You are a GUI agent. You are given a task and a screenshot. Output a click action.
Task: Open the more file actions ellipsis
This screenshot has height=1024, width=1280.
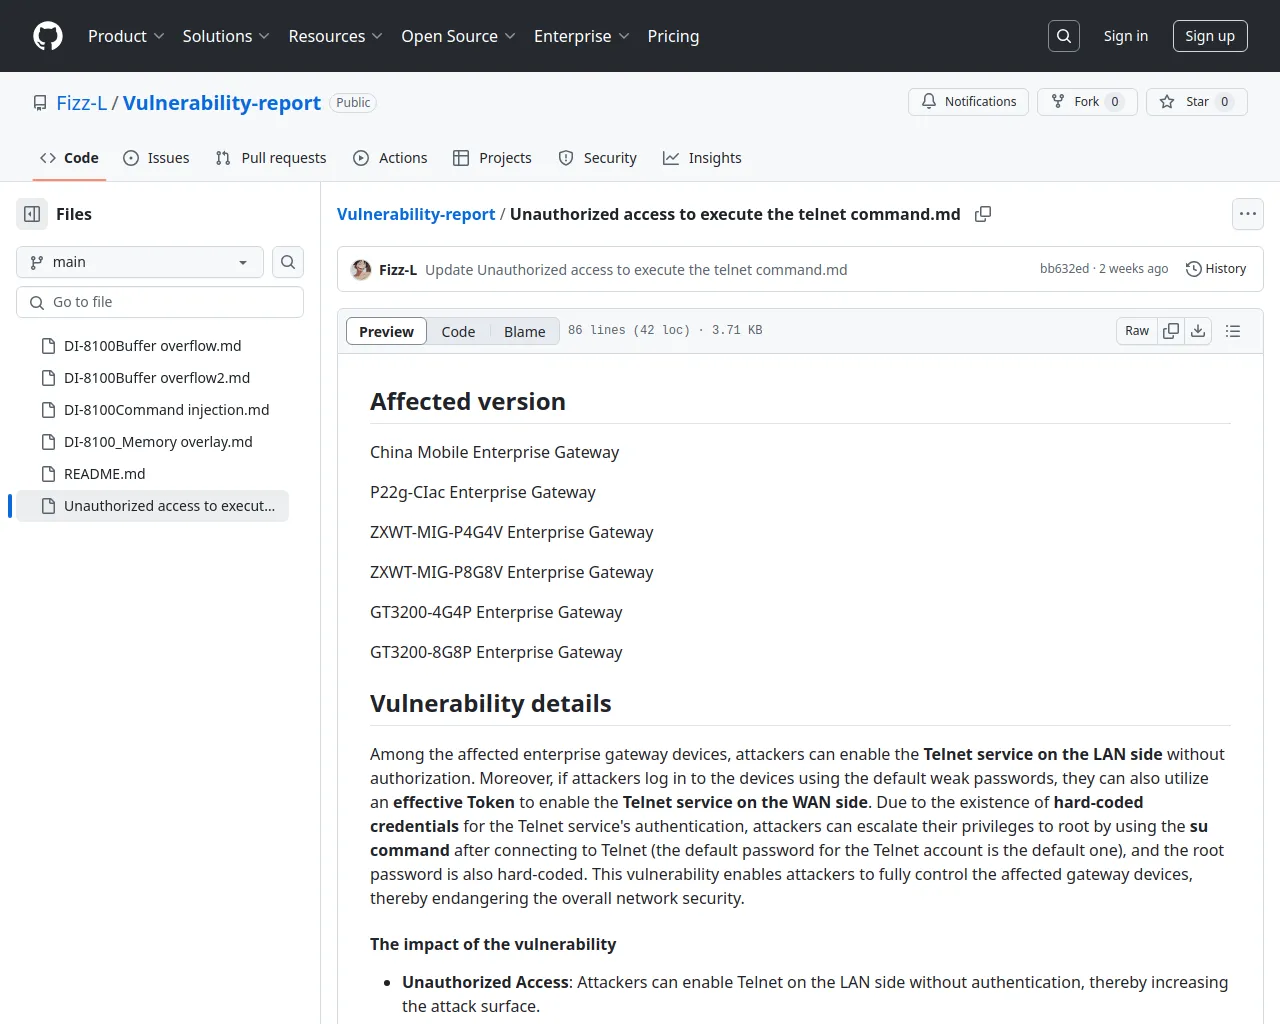(x=1248, y=214)
